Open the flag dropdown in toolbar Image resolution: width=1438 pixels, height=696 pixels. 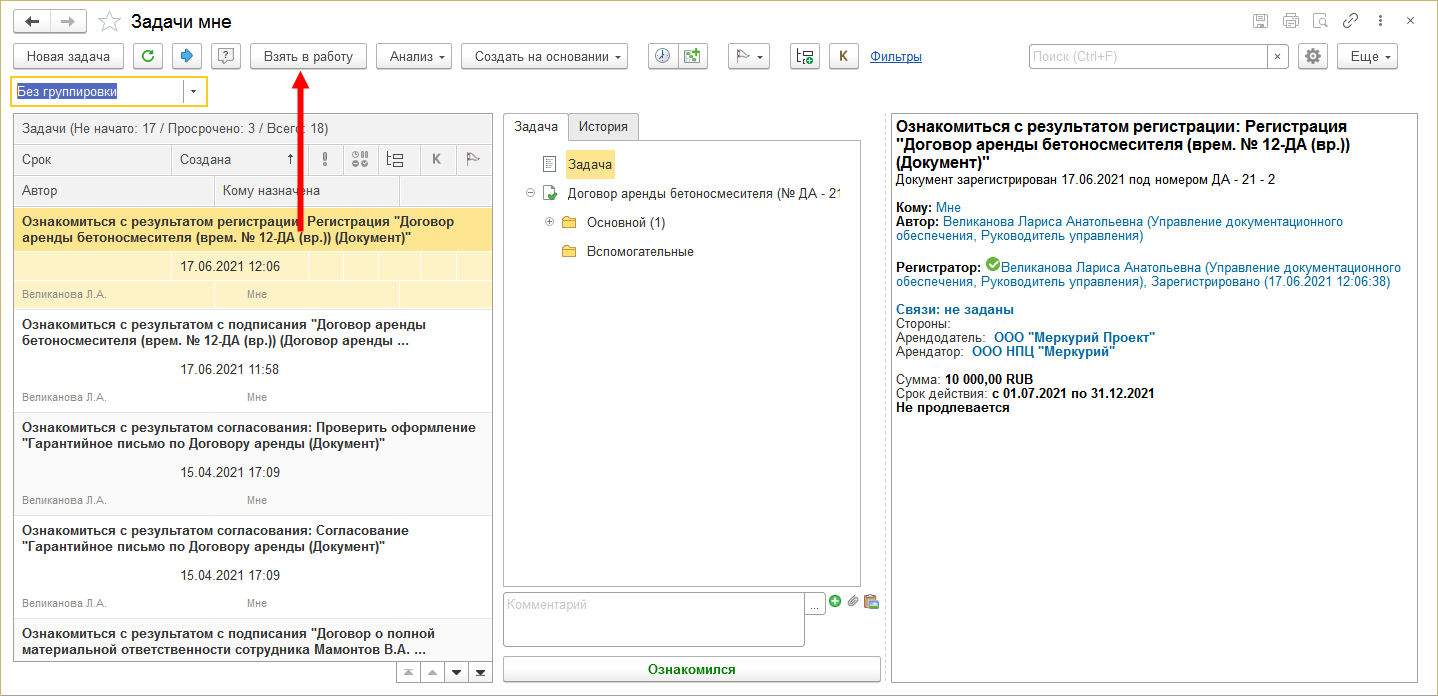(x=746, y=57)
